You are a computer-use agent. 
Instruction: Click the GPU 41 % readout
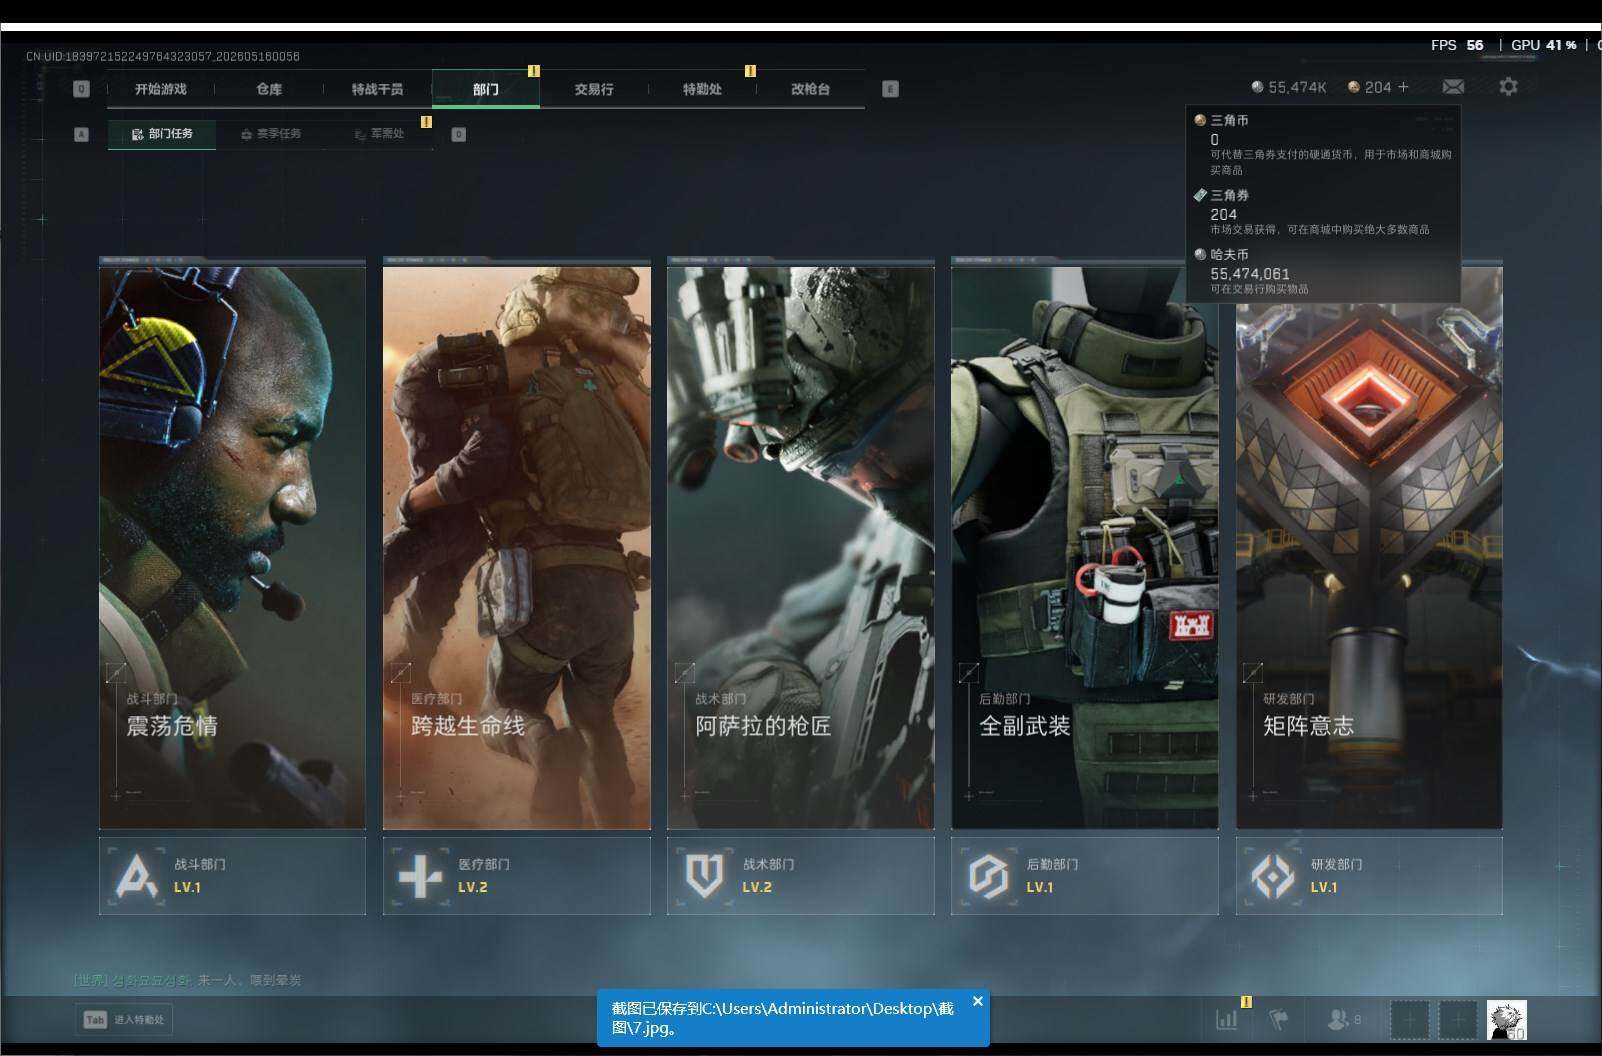coord(1544,45)
